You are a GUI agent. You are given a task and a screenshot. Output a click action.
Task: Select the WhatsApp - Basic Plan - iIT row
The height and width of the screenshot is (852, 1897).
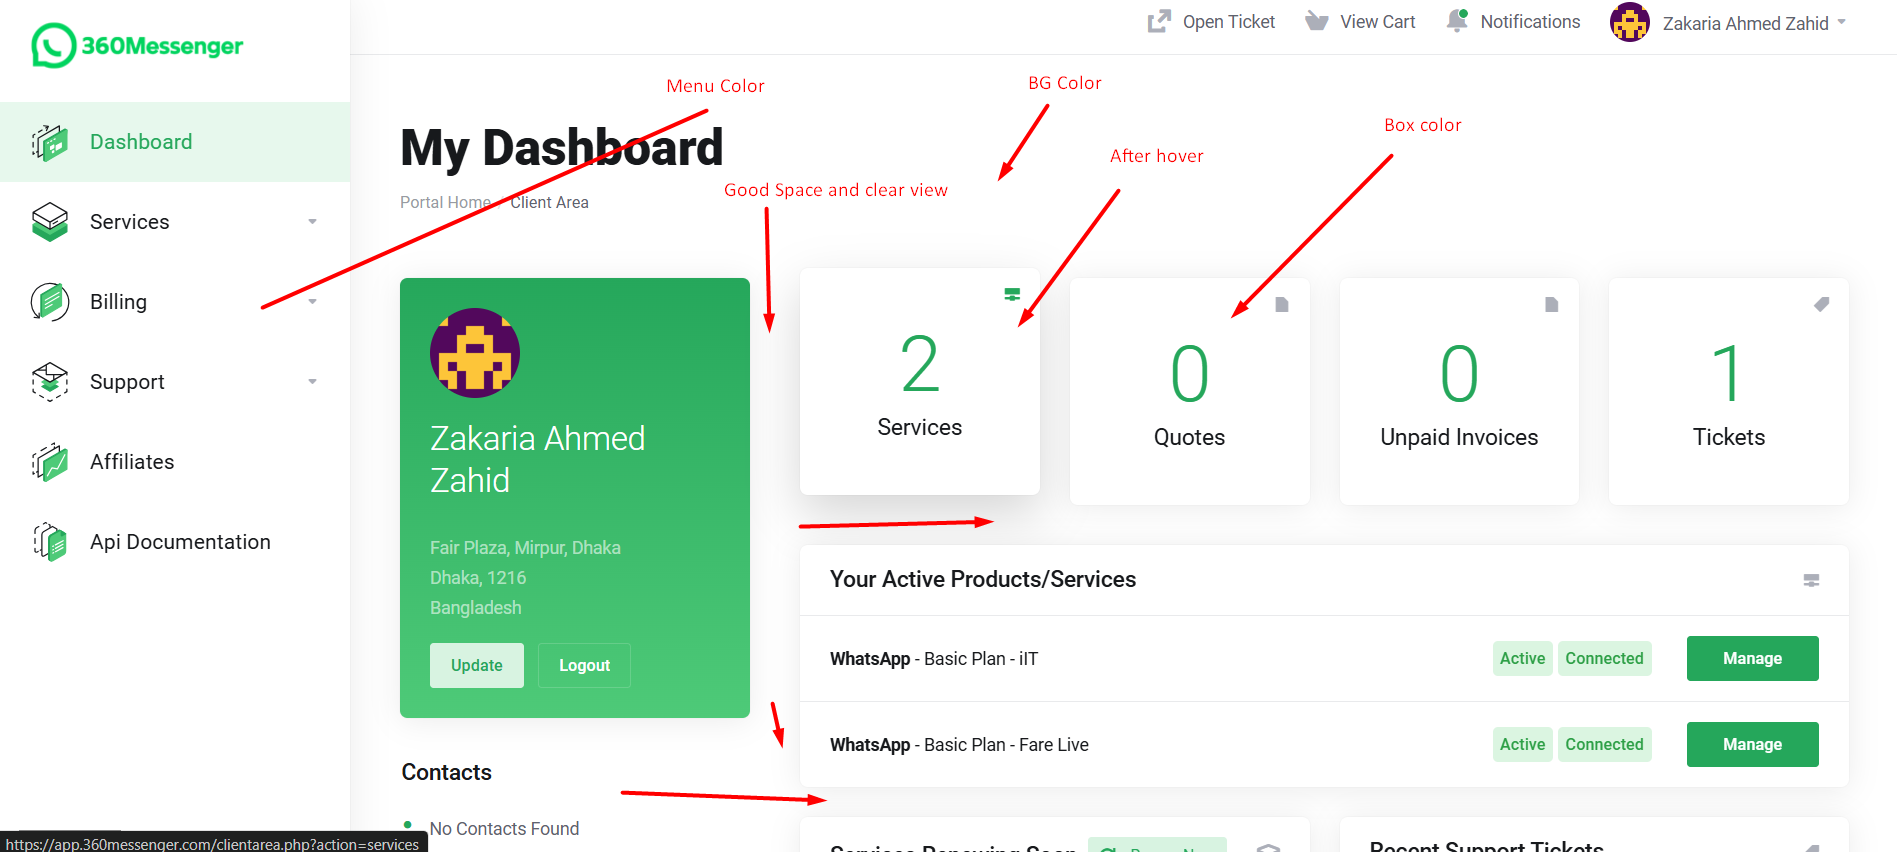tap(1324, 658)
